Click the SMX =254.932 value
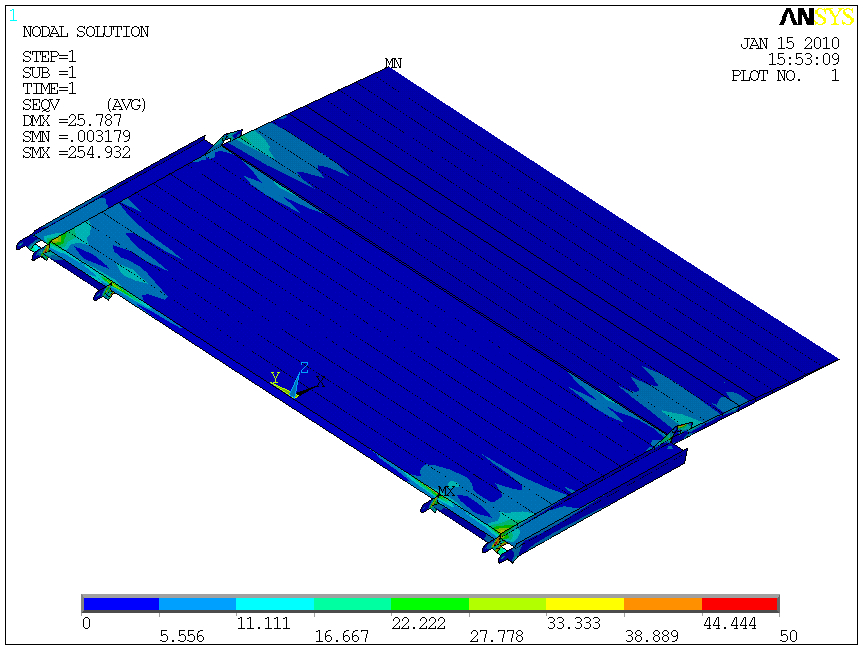 [77, 152]
